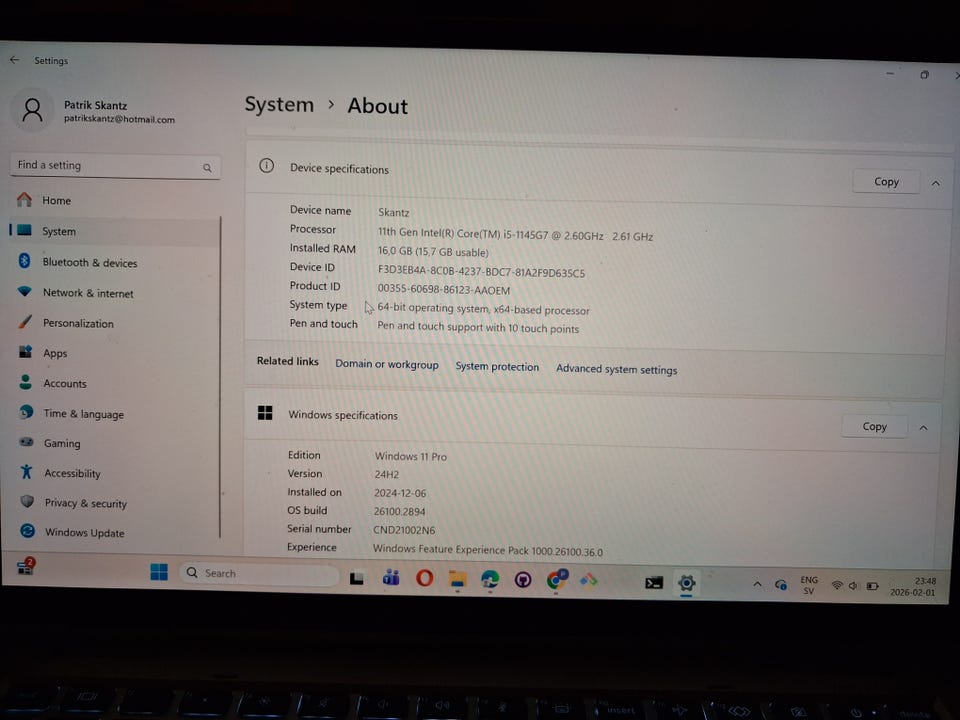Click the Windows logo in Windows specifications
The image size is (960, 720).
point(265,413)
